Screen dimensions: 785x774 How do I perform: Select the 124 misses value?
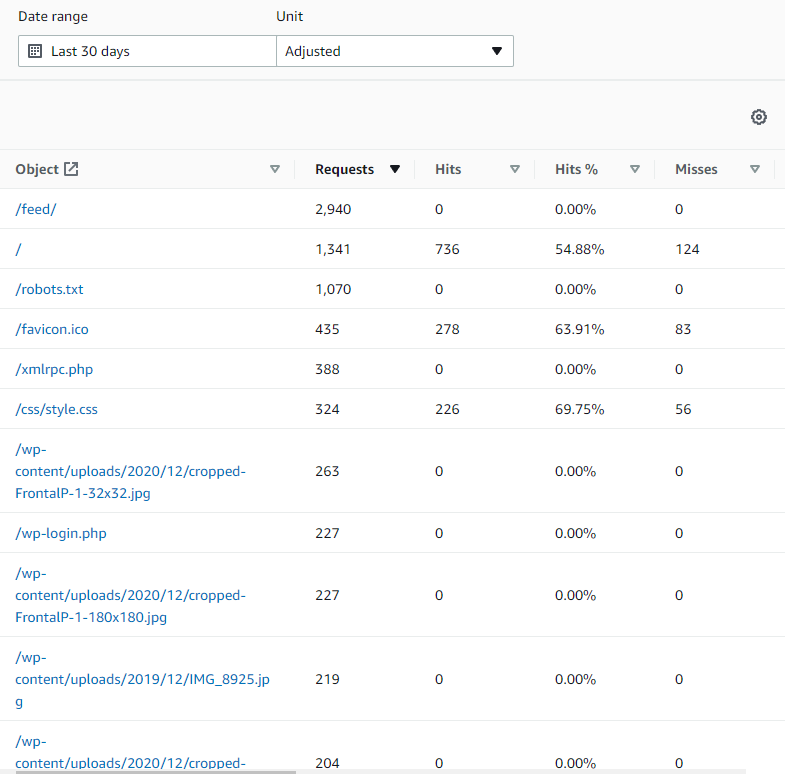[x=687, y=249]
